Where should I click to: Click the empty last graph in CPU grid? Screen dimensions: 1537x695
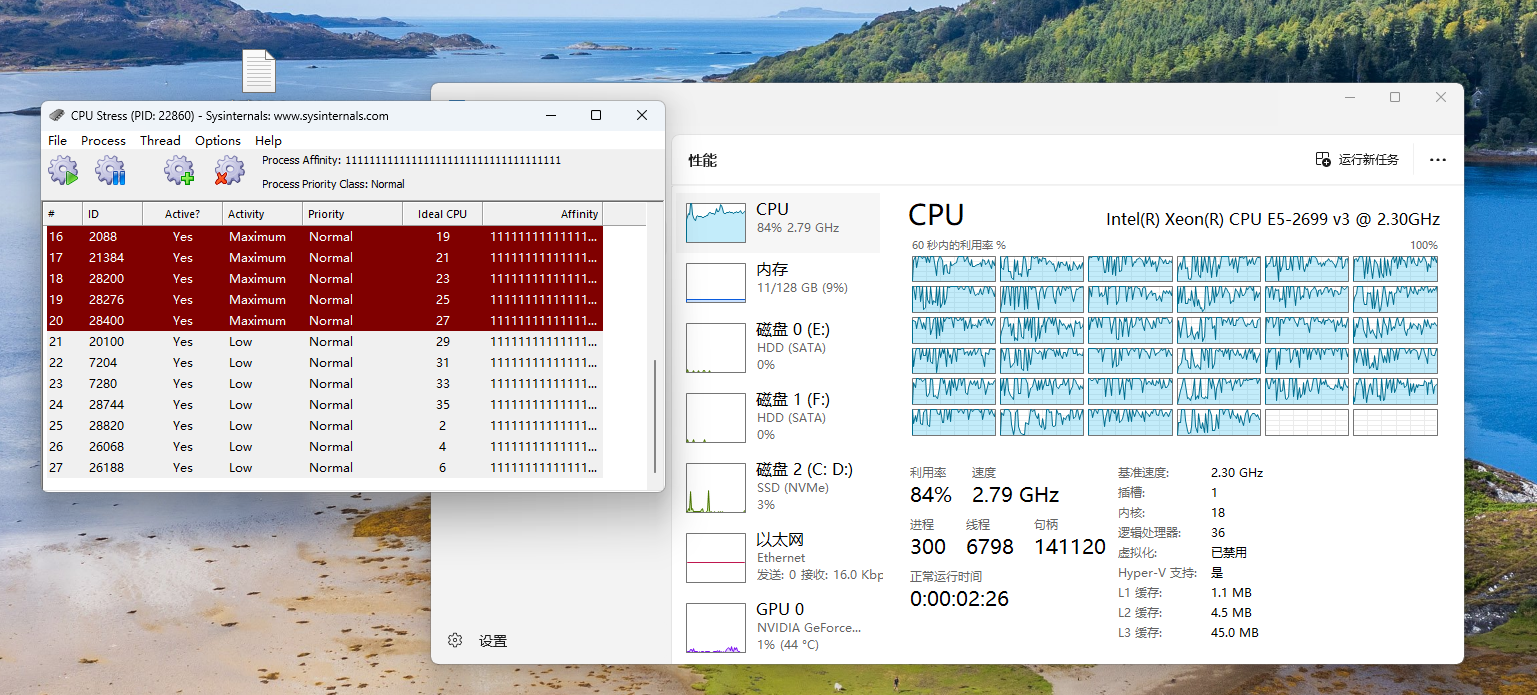[1395, 422]
